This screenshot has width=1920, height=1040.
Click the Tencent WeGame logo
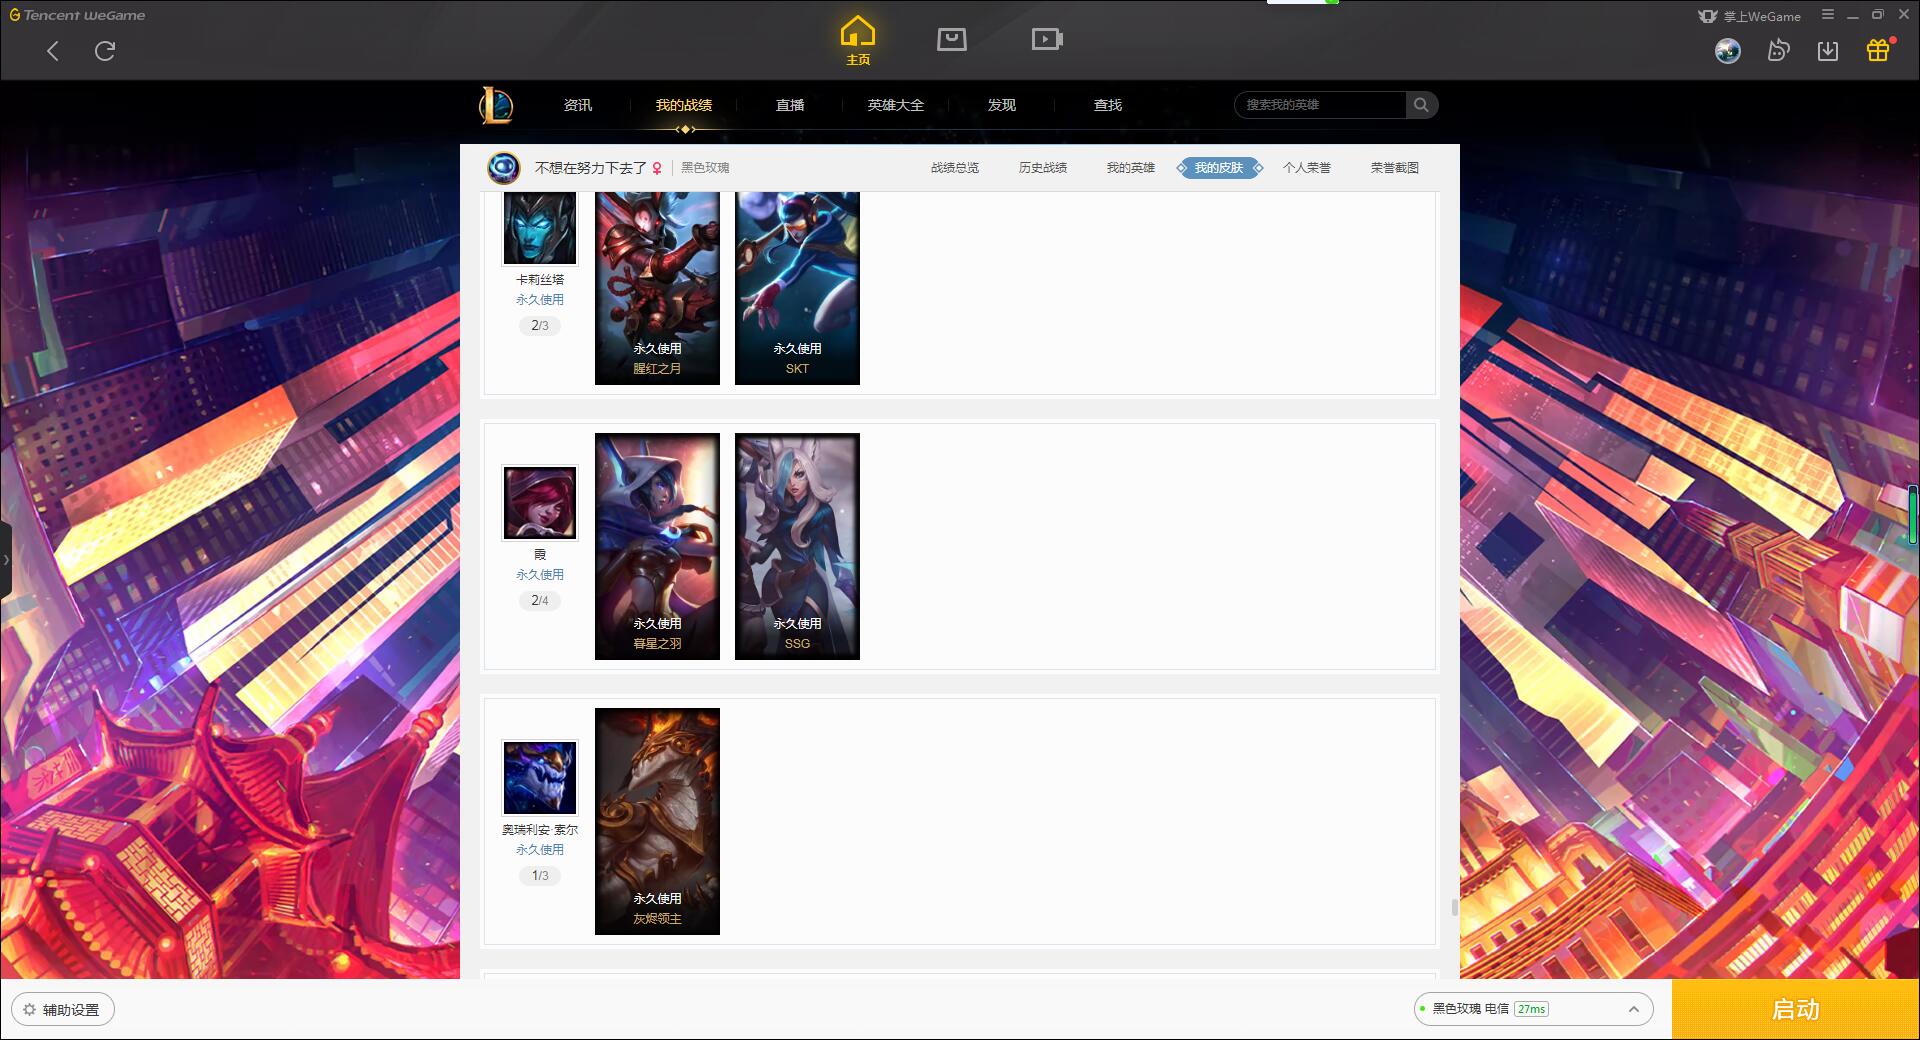pos(77,15)
